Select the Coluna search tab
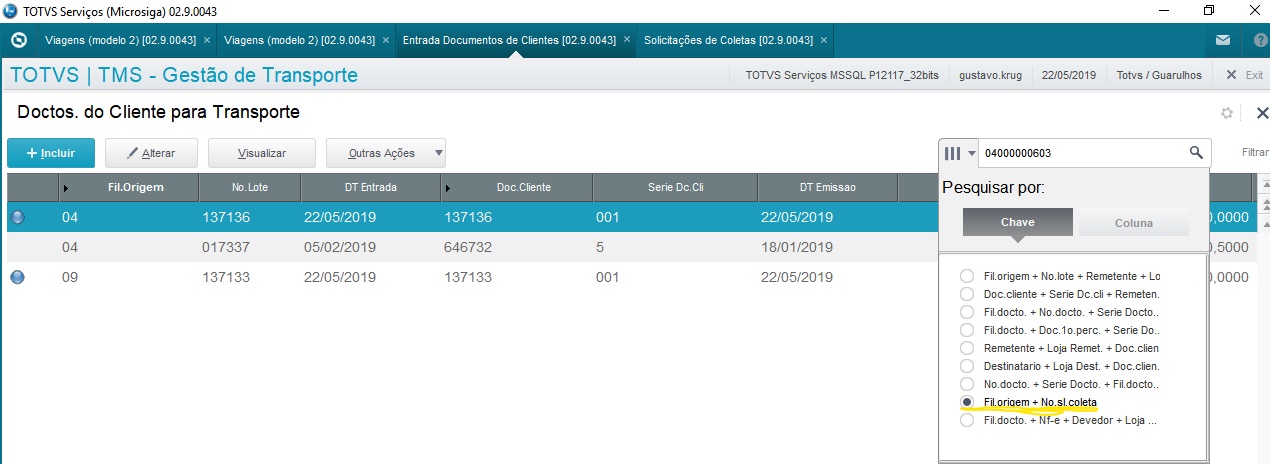The width and height of the screenshot is (1270, 464). pos(1134,222)
